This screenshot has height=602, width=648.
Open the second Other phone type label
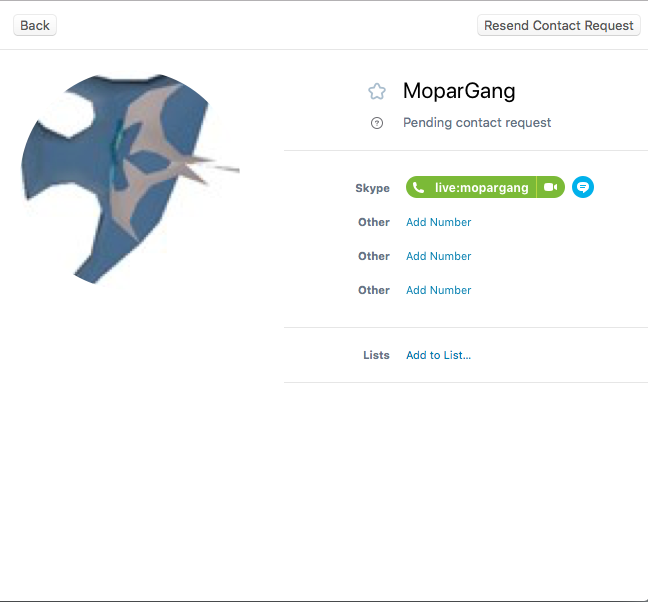click(374, 256)
